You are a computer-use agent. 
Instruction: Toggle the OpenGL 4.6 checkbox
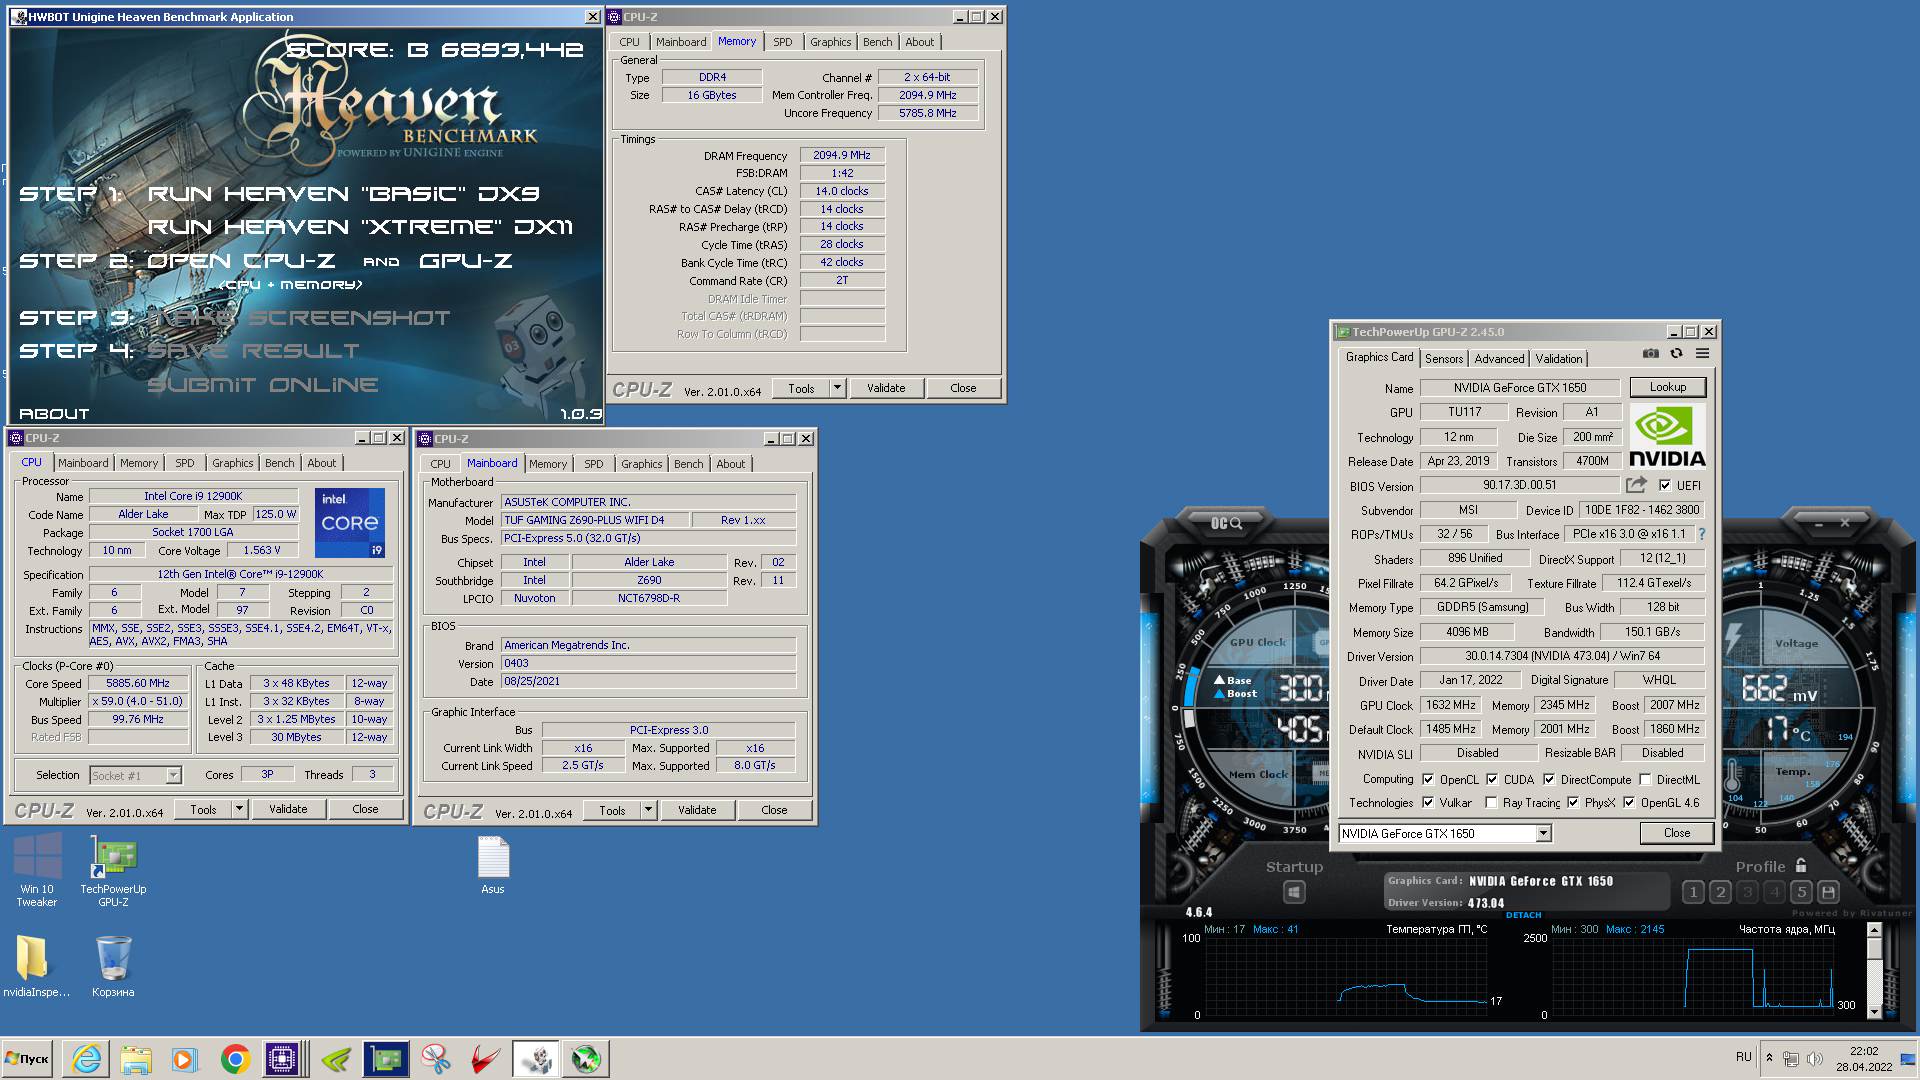coord(1629,802)
